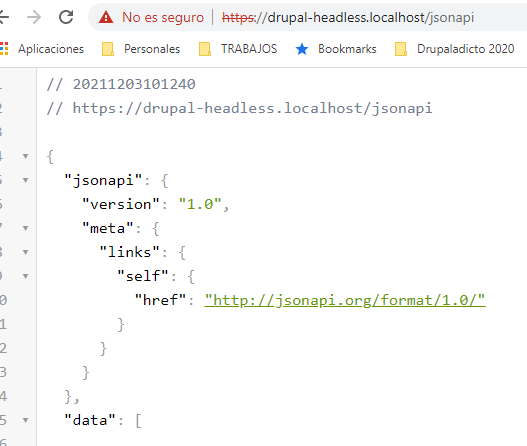527x446 pixels.
Task: Click the 'No es seguro' security label
Action: (x=163, y=17)
